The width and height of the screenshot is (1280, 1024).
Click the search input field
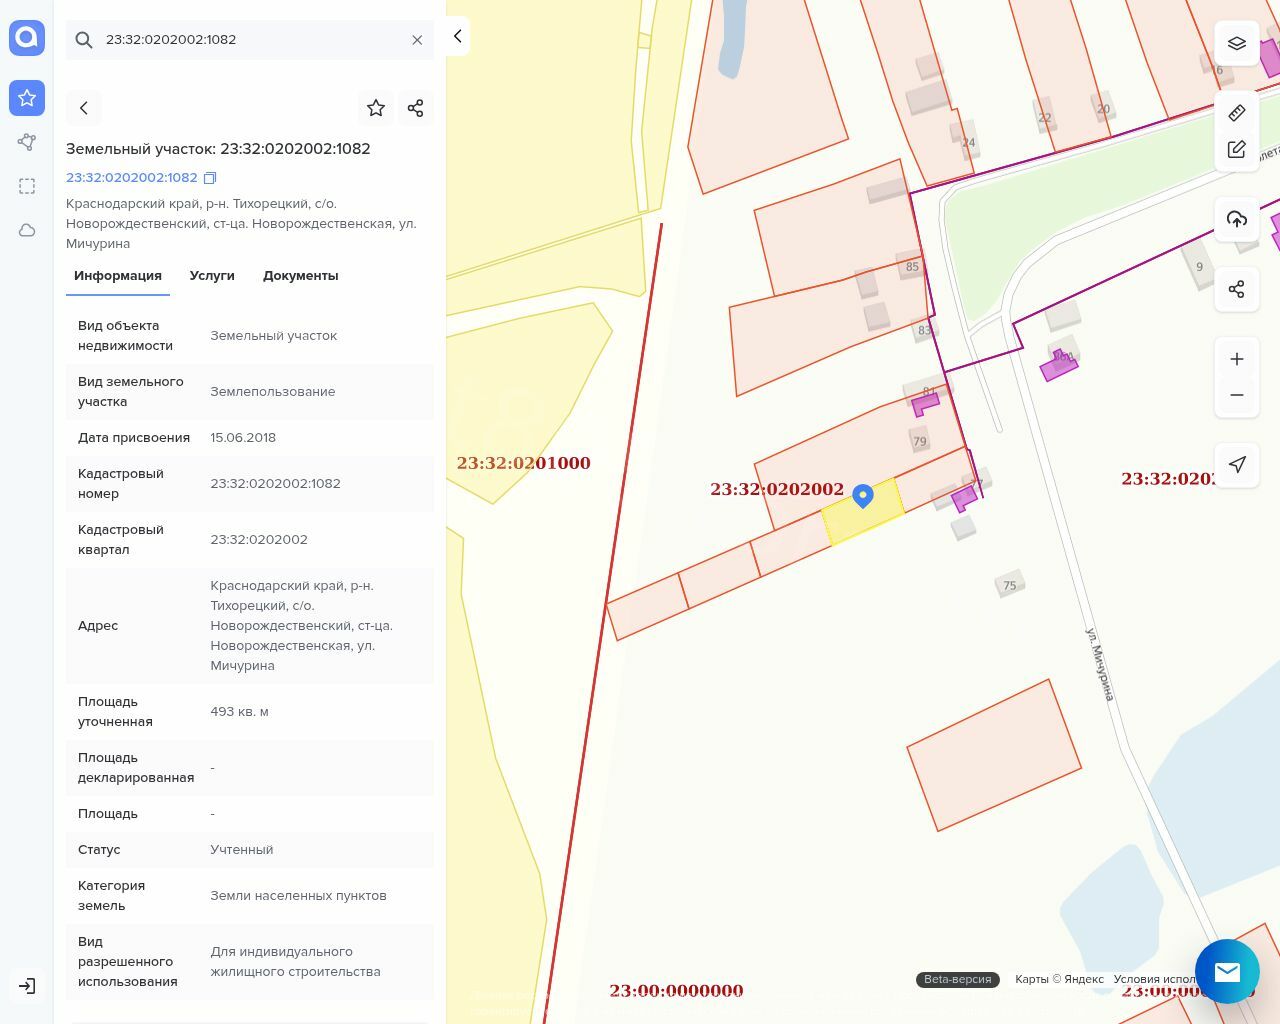click(x=250, y=40)
